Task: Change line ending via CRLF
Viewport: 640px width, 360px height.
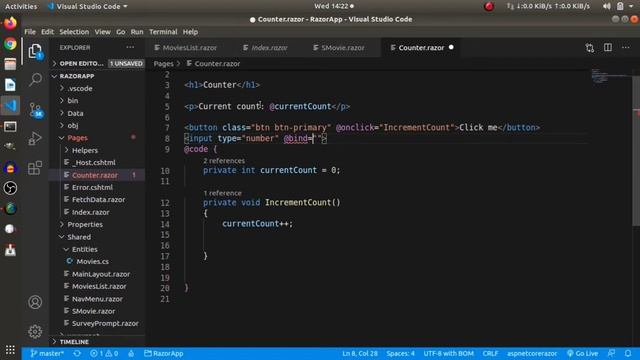Action: pos(490,353)
